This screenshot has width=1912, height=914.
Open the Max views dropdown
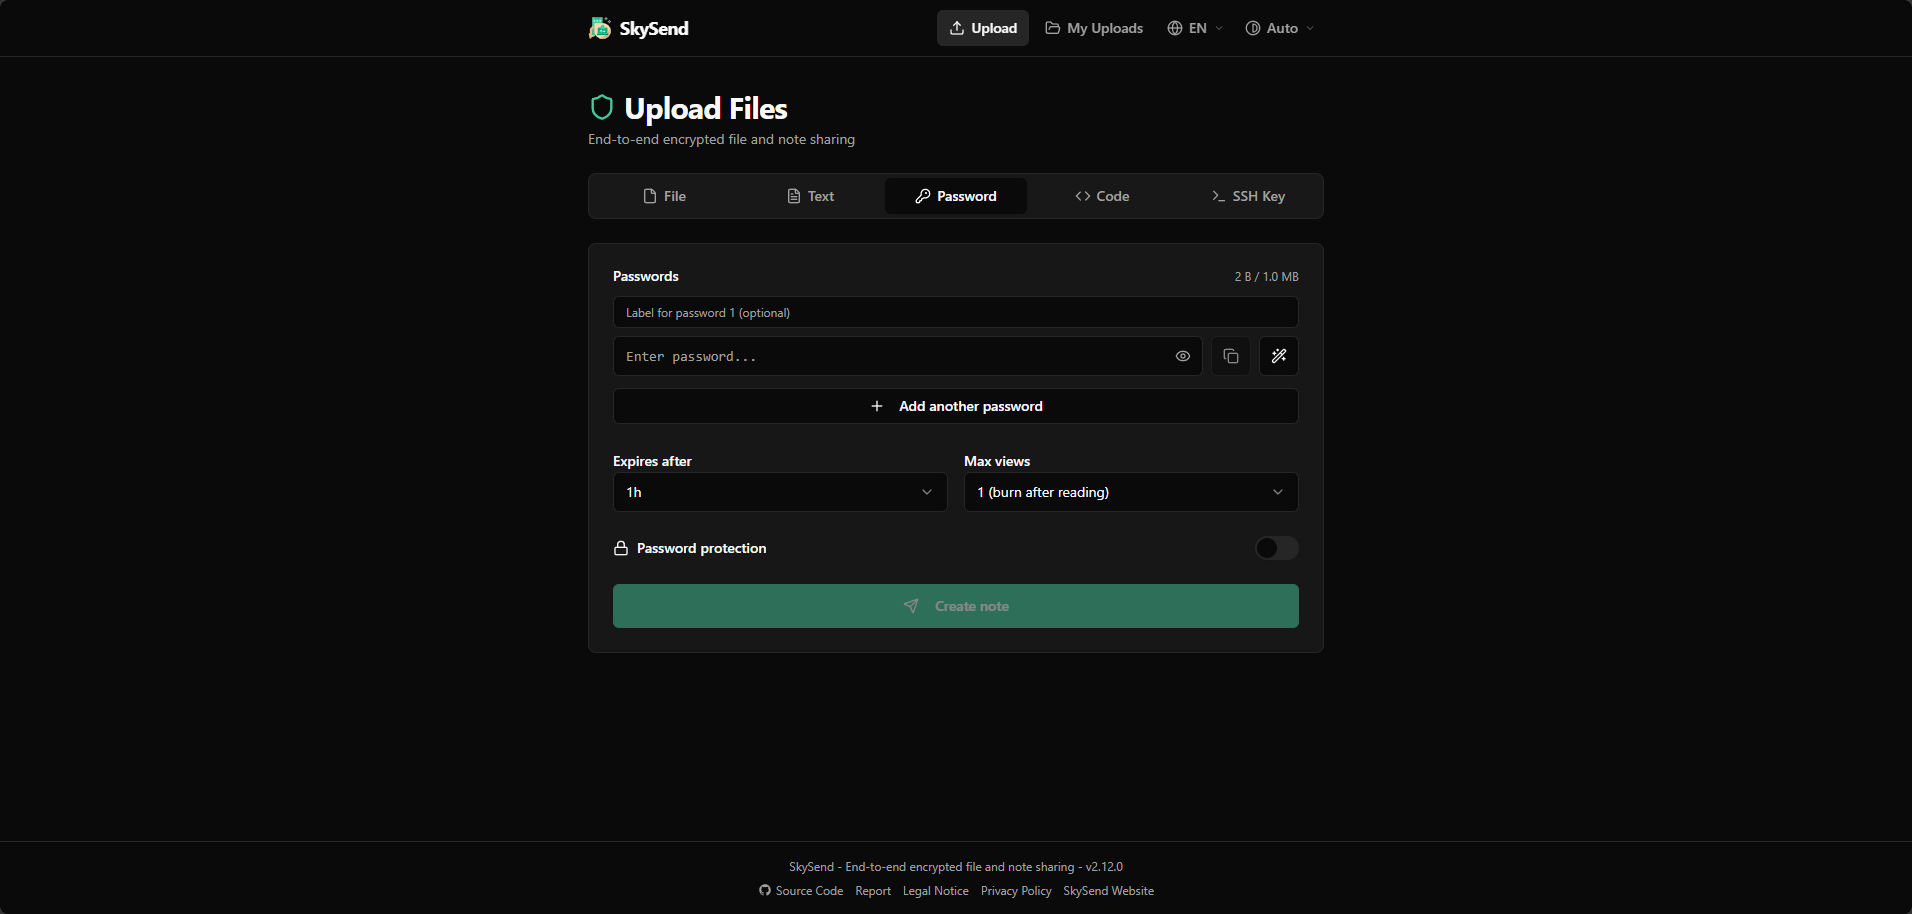pyautogui.click(x=1131, y=492)
